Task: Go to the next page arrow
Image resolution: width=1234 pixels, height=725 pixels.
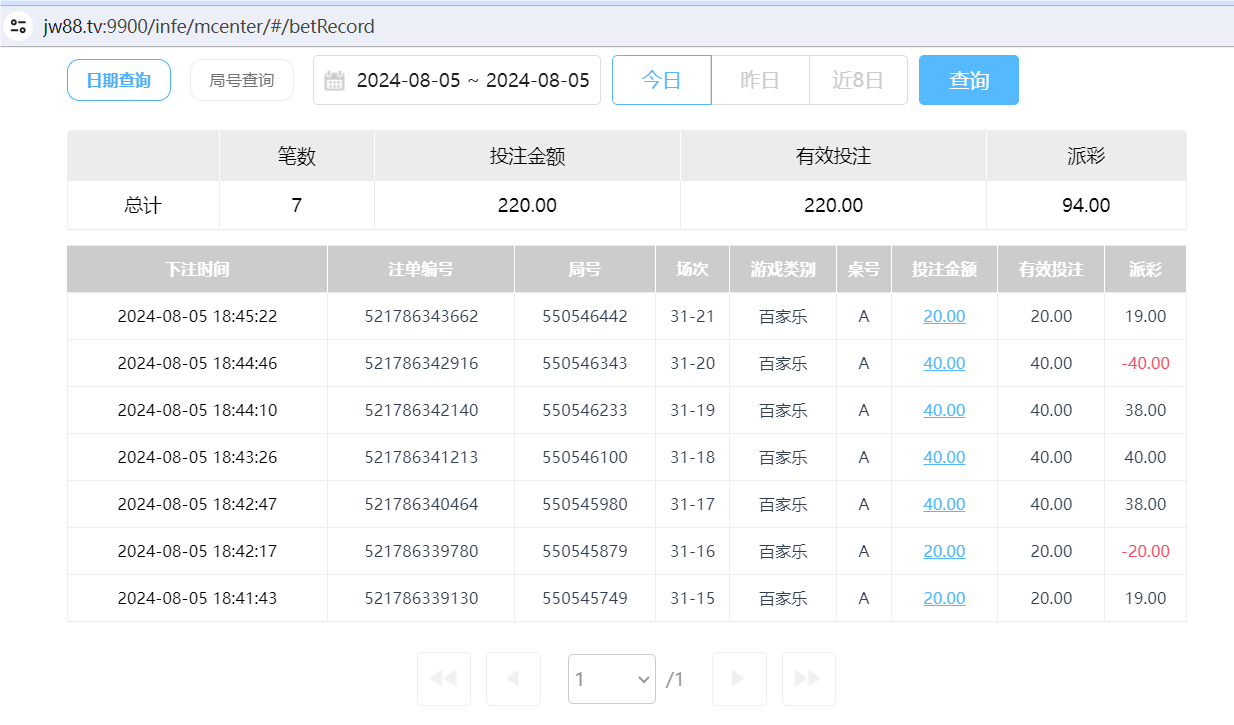Action: [738, 678]
